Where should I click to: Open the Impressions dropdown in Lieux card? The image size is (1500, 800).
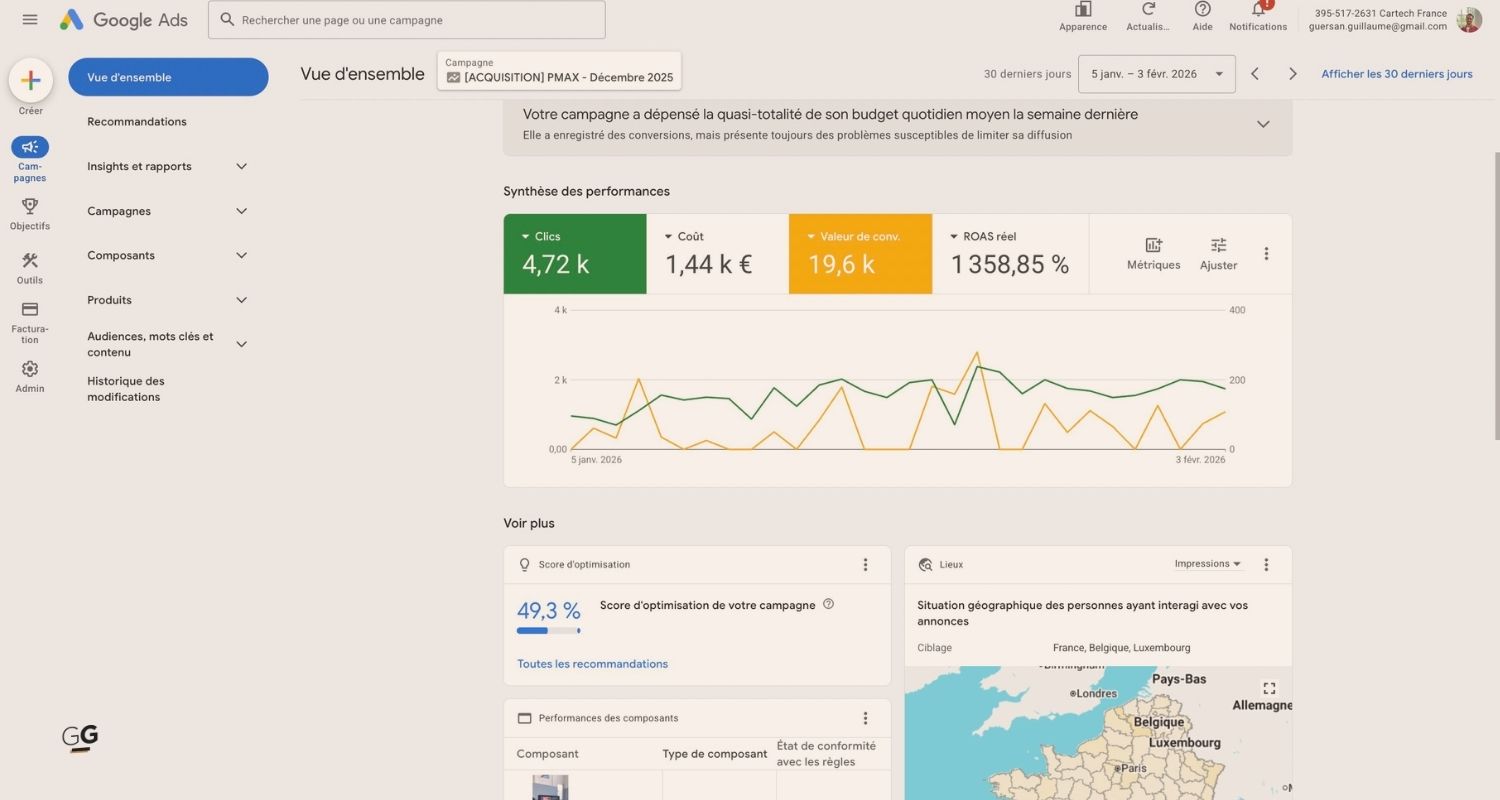(1206, 563)
